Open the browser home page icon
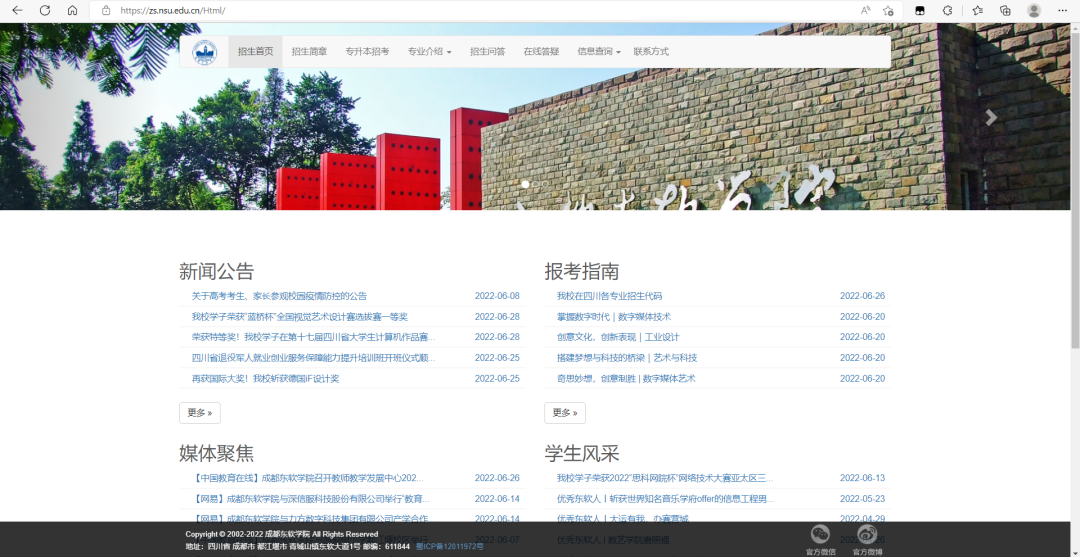 [x=72, y=10]
